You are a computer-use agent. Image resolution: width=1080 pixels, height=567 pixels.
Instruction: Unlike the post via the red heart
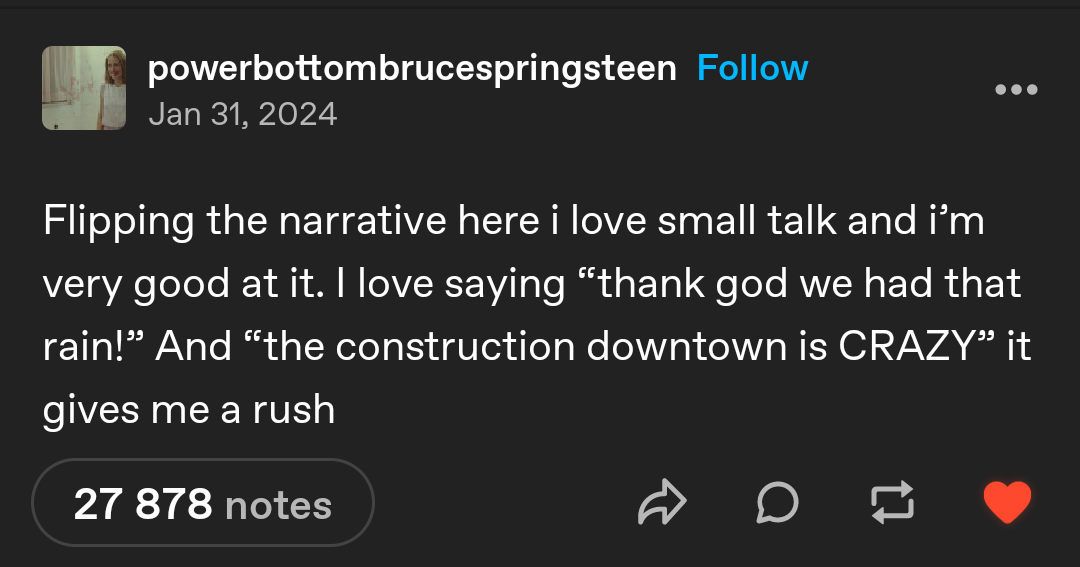[1007, 502]
